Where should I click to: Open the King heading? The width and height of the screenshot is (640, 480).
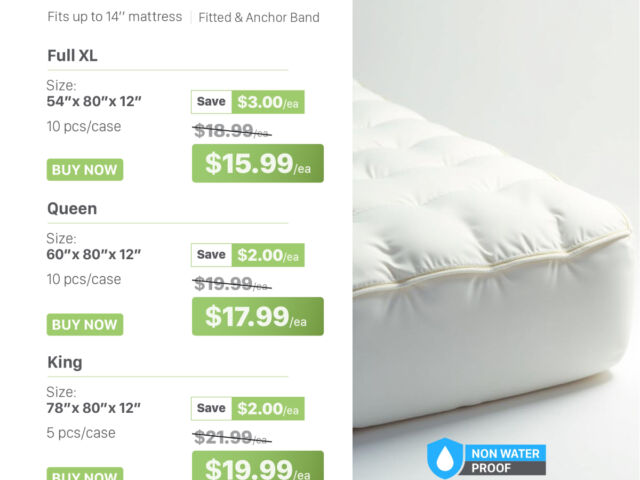pos(65,362)
